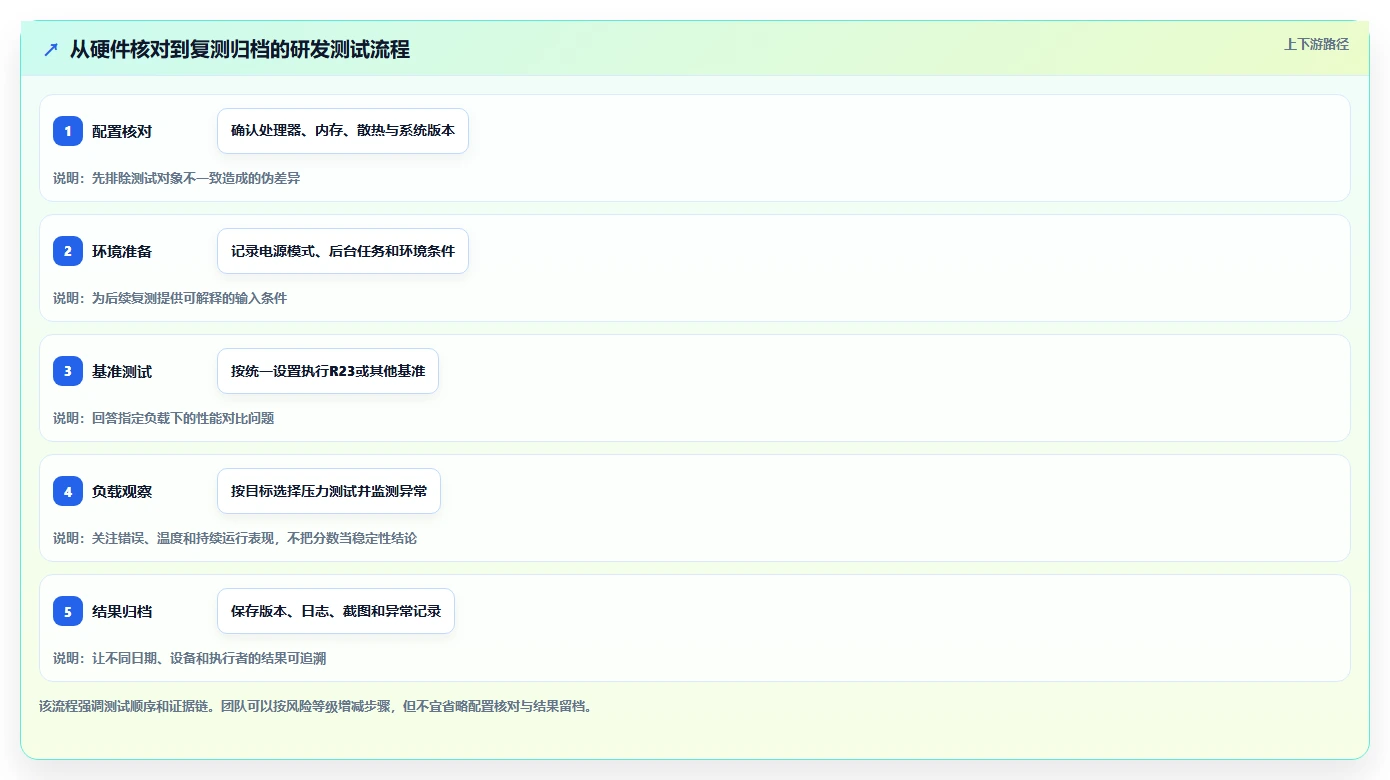This screenshot has width=1390, height=780.
Task: Click step number badge 1
Action: (x=68, y=131)
